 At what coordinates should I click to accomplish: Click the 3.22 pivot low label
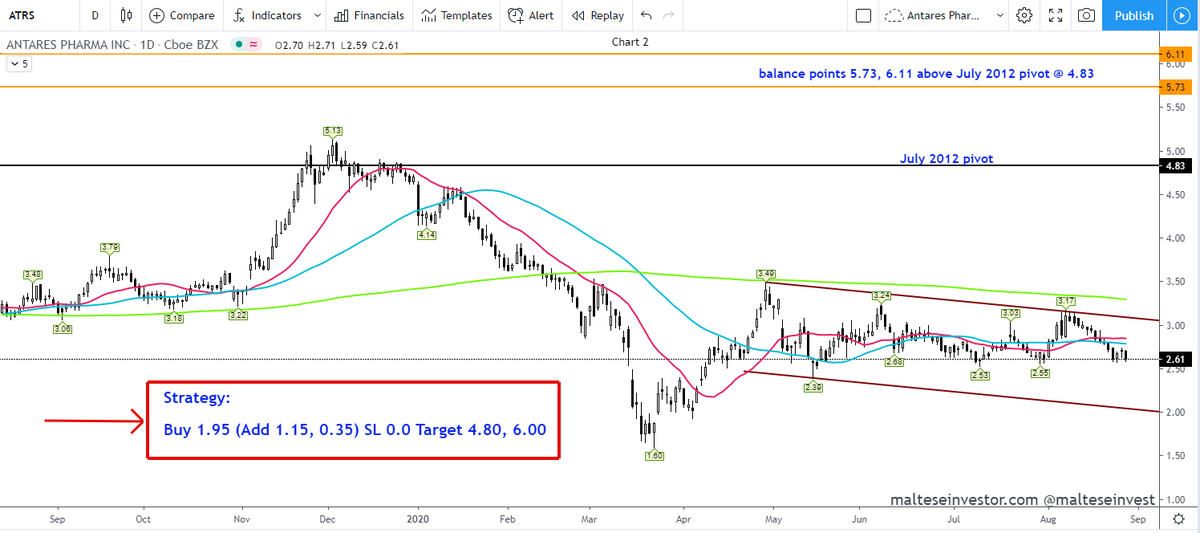click(238, 315)
